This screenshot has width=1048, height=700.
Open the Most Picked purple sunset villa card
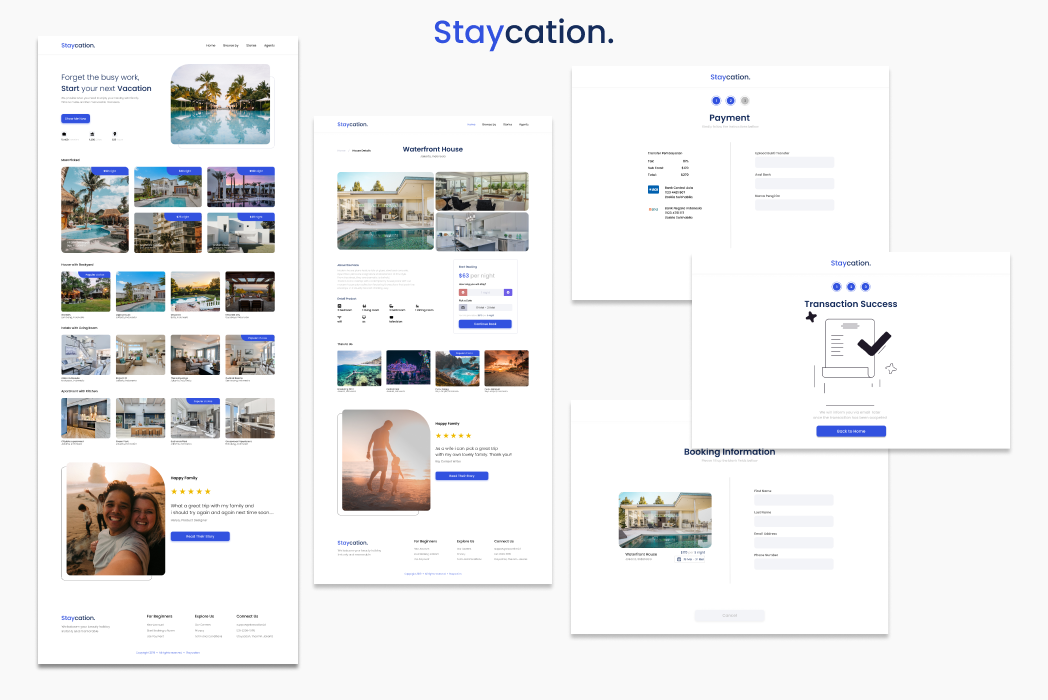(241, 187)
